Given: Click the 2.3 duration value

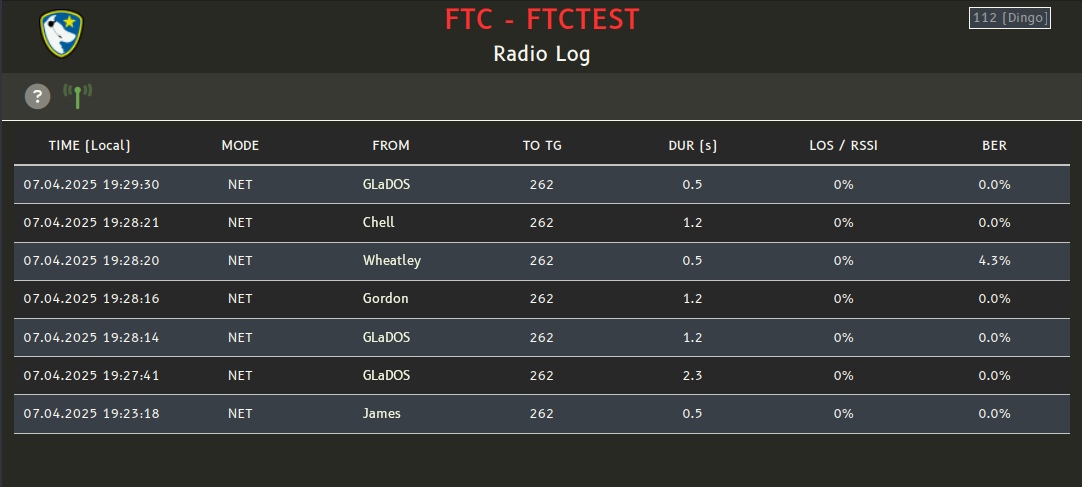Looking at the screenshot, I should coord(692,376).
